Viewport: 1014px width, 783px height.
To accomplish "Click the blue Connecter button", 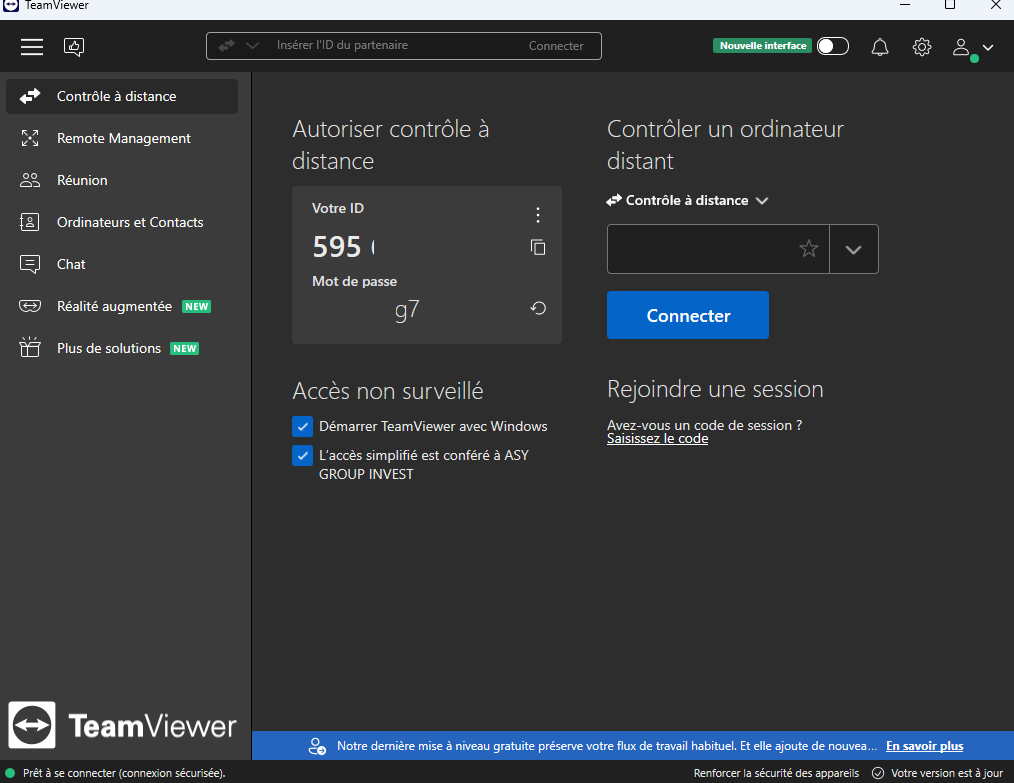I will click(x=687, y=315).
